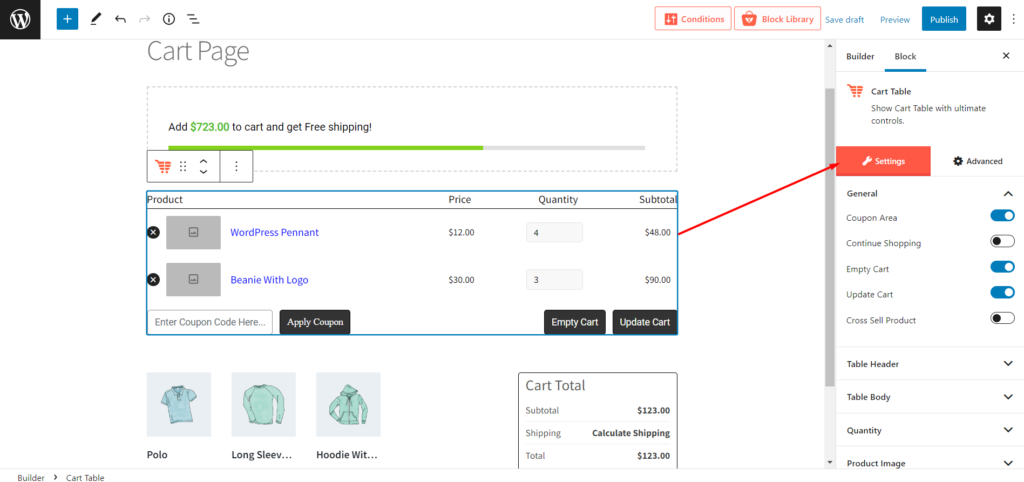
Task: Publish the cart page
Action: coord(944,19)
